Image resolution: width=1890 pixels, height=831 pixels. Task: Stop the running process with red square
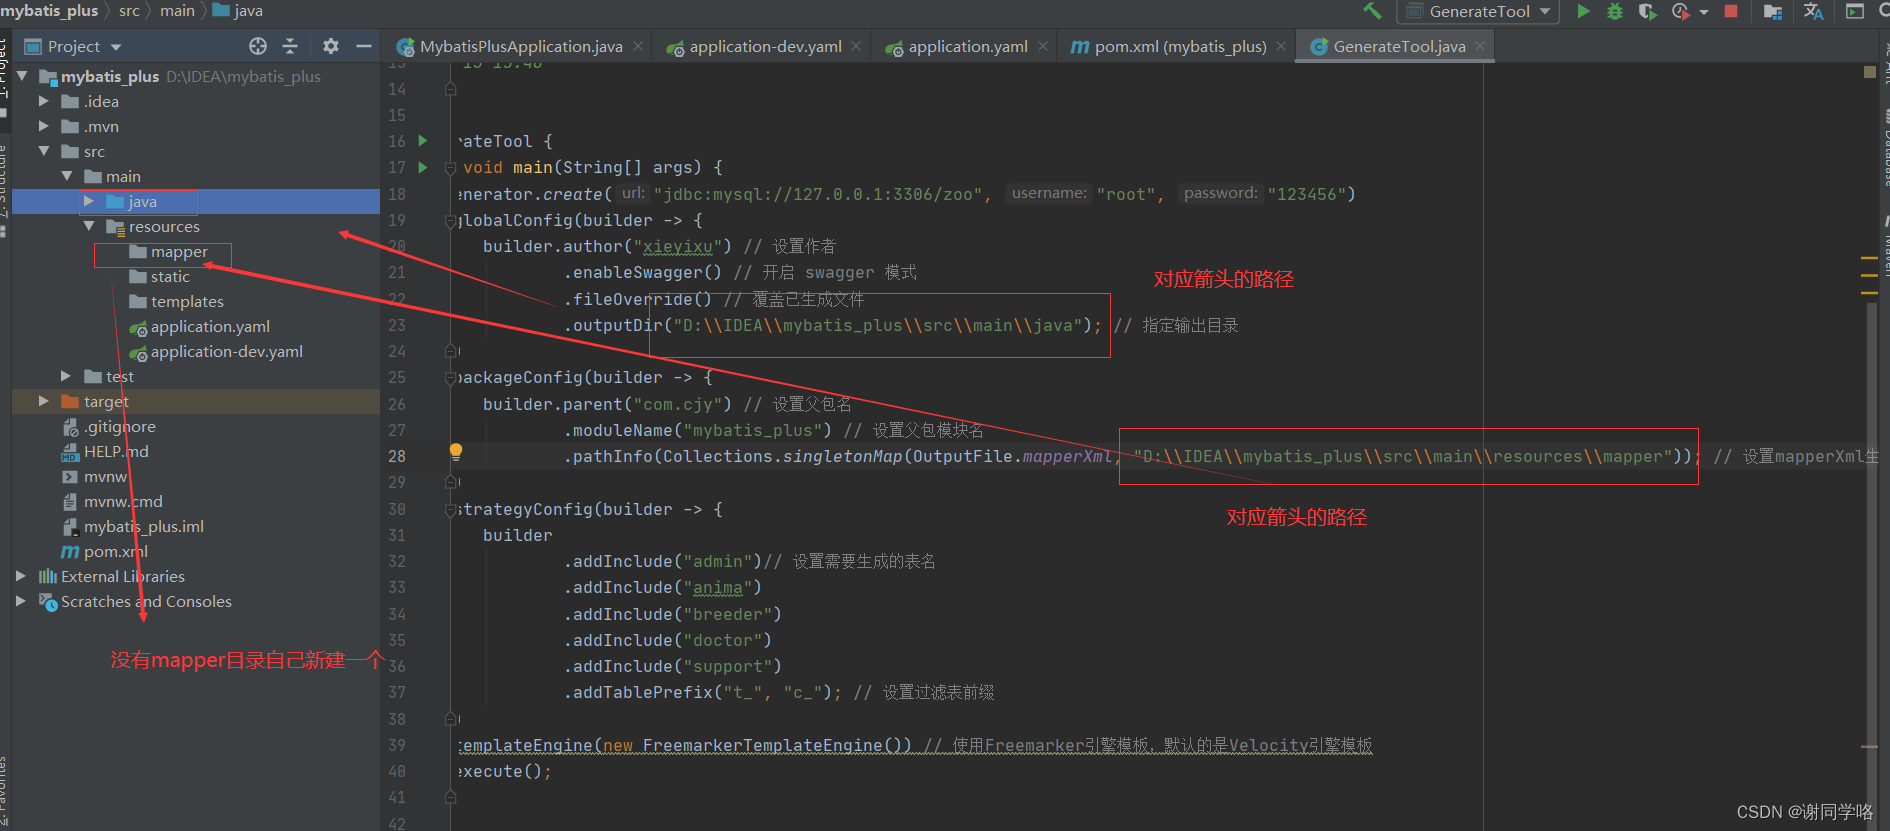tap(1731, 11)
